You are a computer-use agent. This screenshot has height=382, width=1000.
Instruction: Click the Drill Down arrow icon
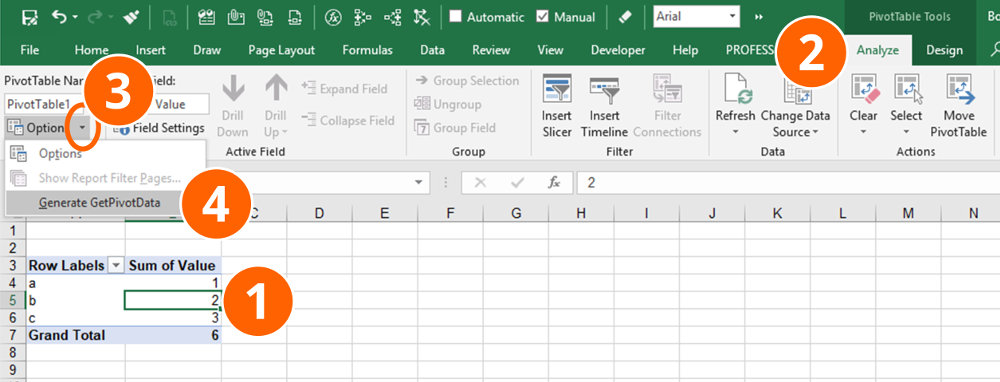click(x=233, y=89)
